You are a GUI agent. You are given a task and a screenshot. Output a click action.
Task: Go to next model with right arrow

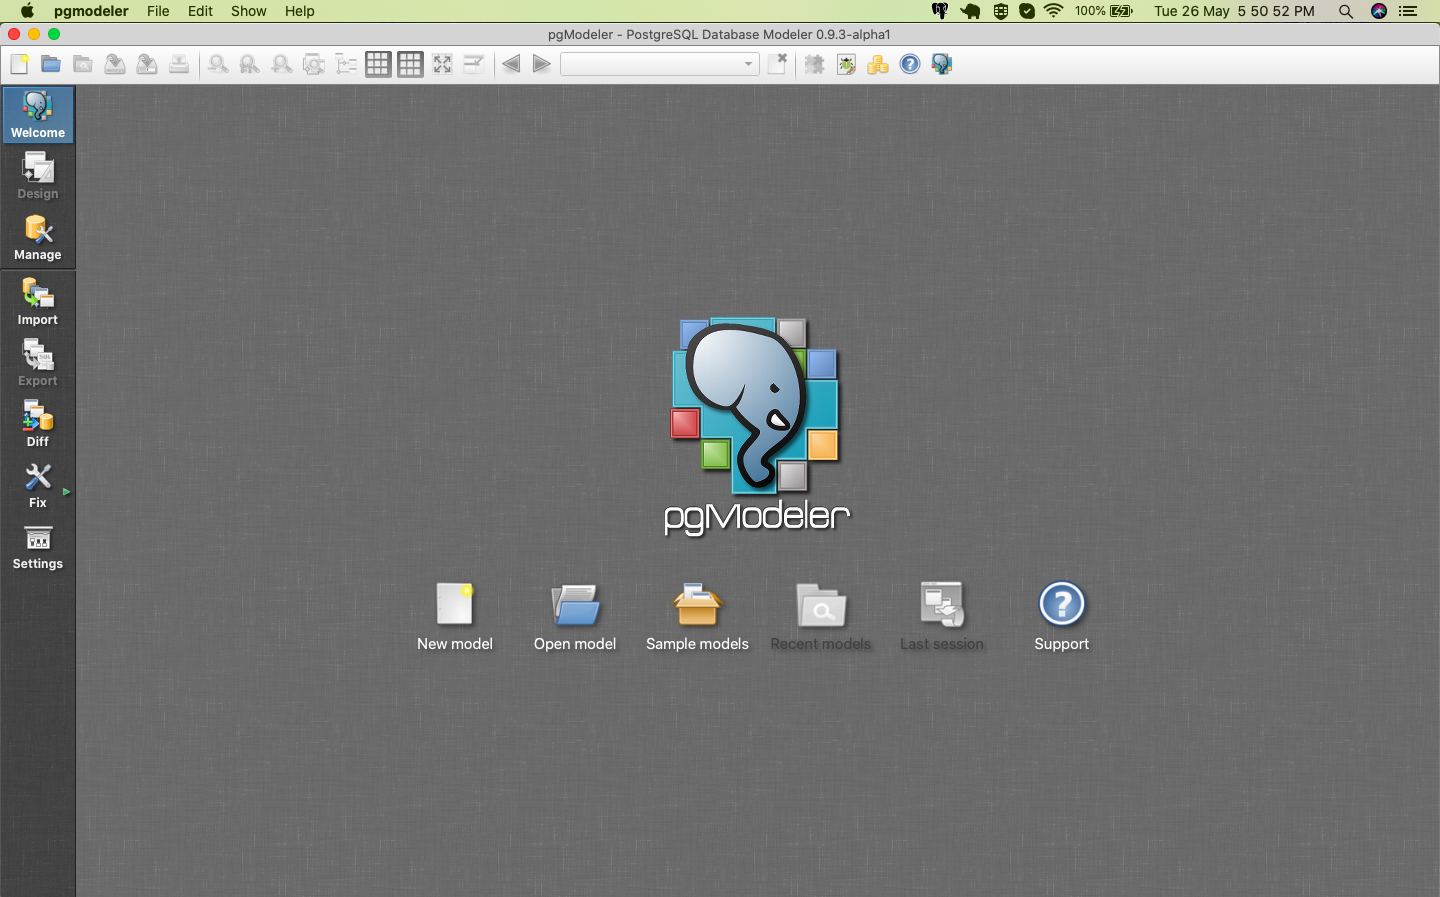(542, 65)
